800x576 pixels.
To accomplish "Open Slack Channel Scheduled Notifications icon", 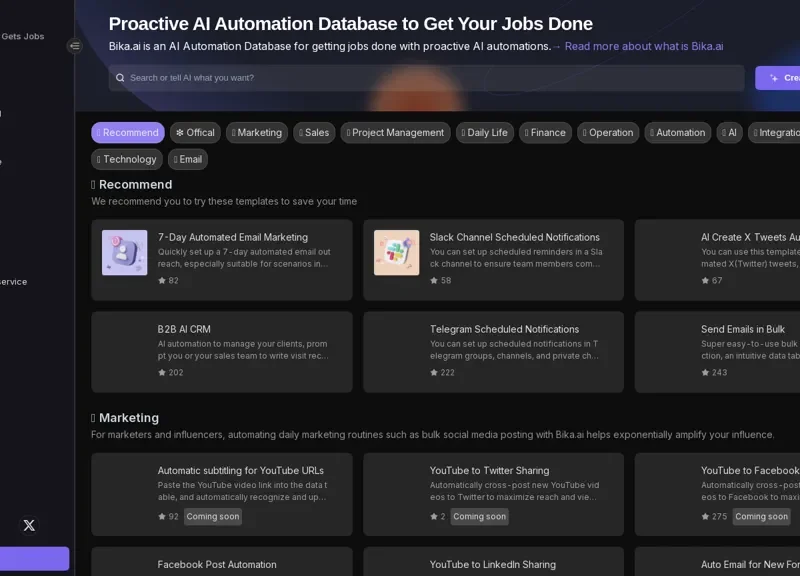I will [396, 252].
